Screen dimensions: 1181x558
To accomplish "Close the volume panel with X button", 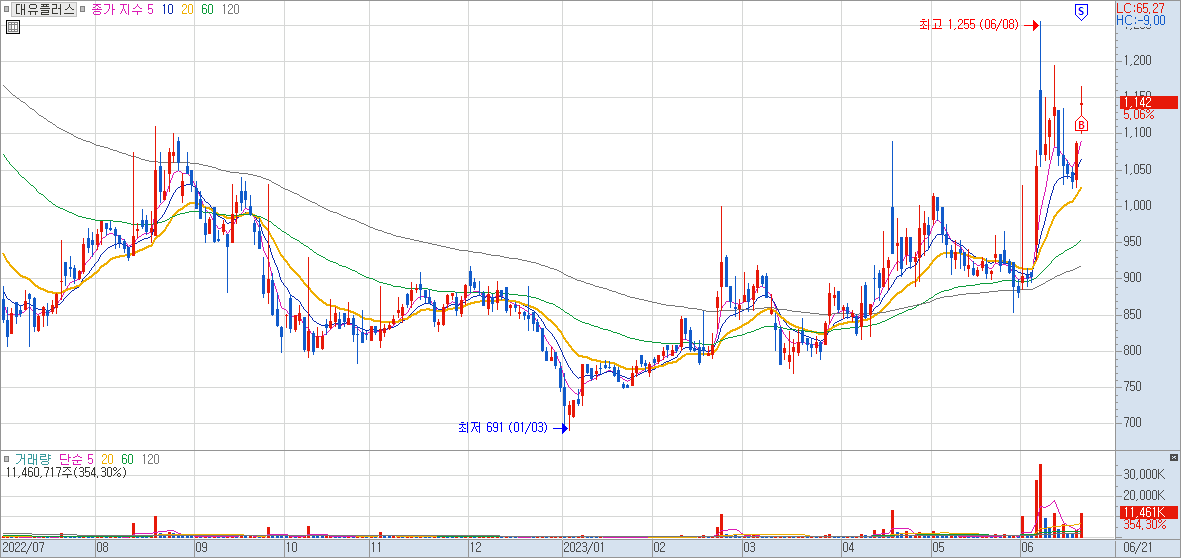I will point(1173,457).
